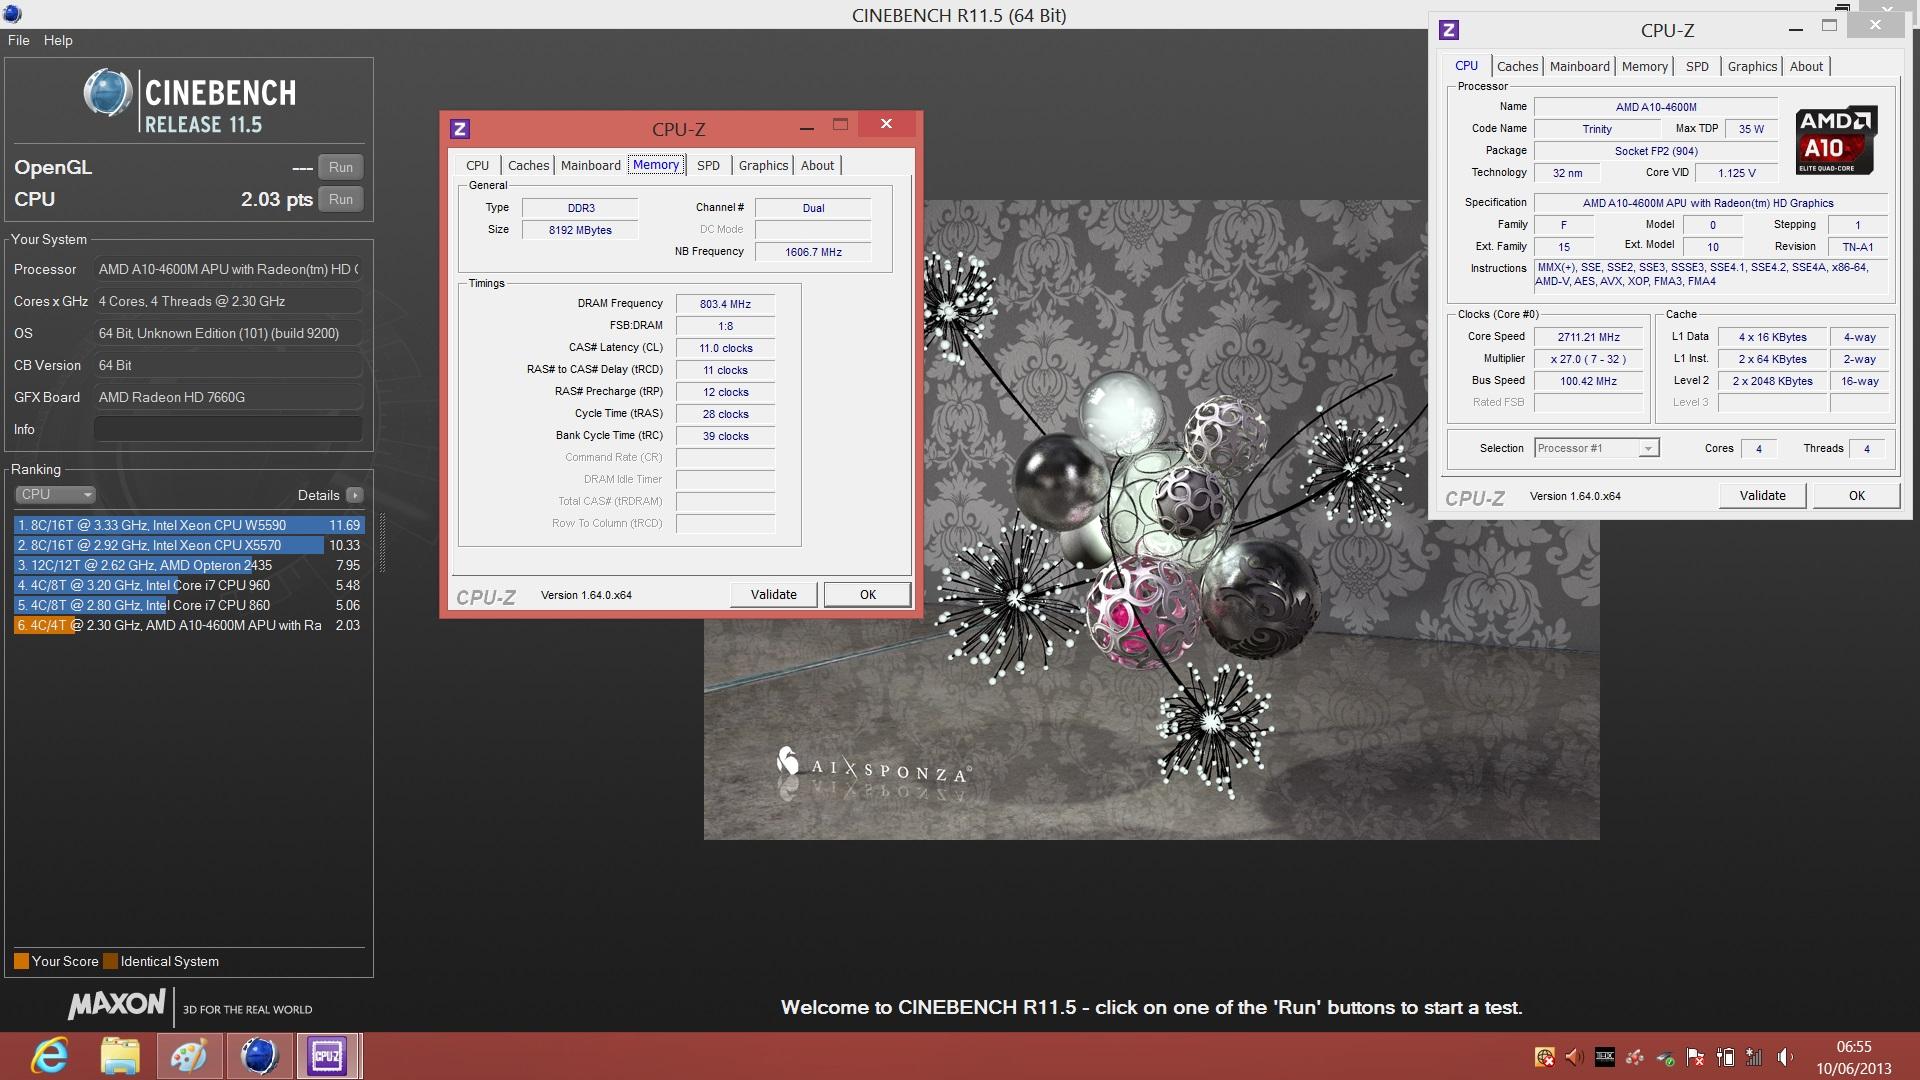Switch to the Cinebench taskbar icon
This screenshot has height=1080, width=1920.
(x=259, y=1056)
